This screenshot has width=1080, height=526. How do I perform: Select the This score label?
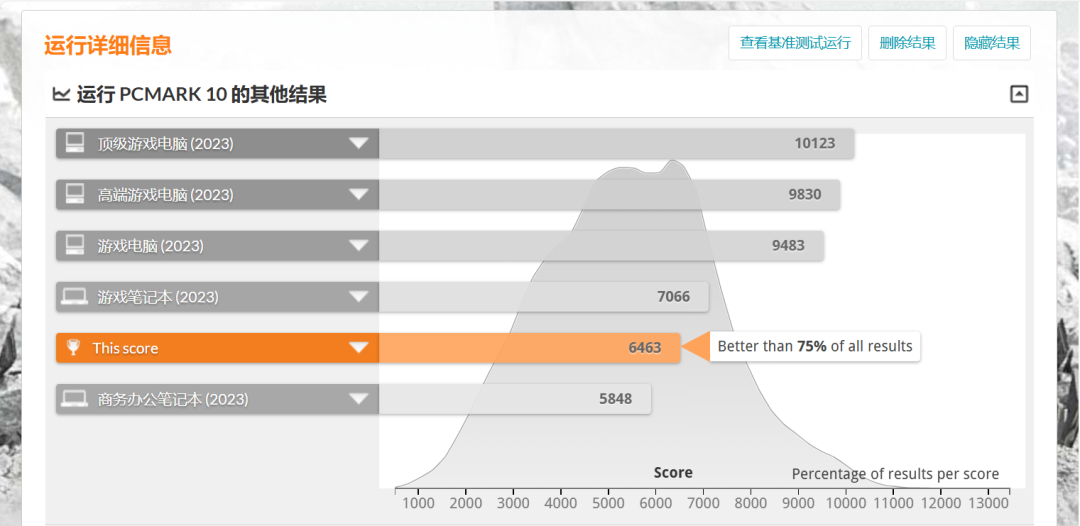[125, 348]
